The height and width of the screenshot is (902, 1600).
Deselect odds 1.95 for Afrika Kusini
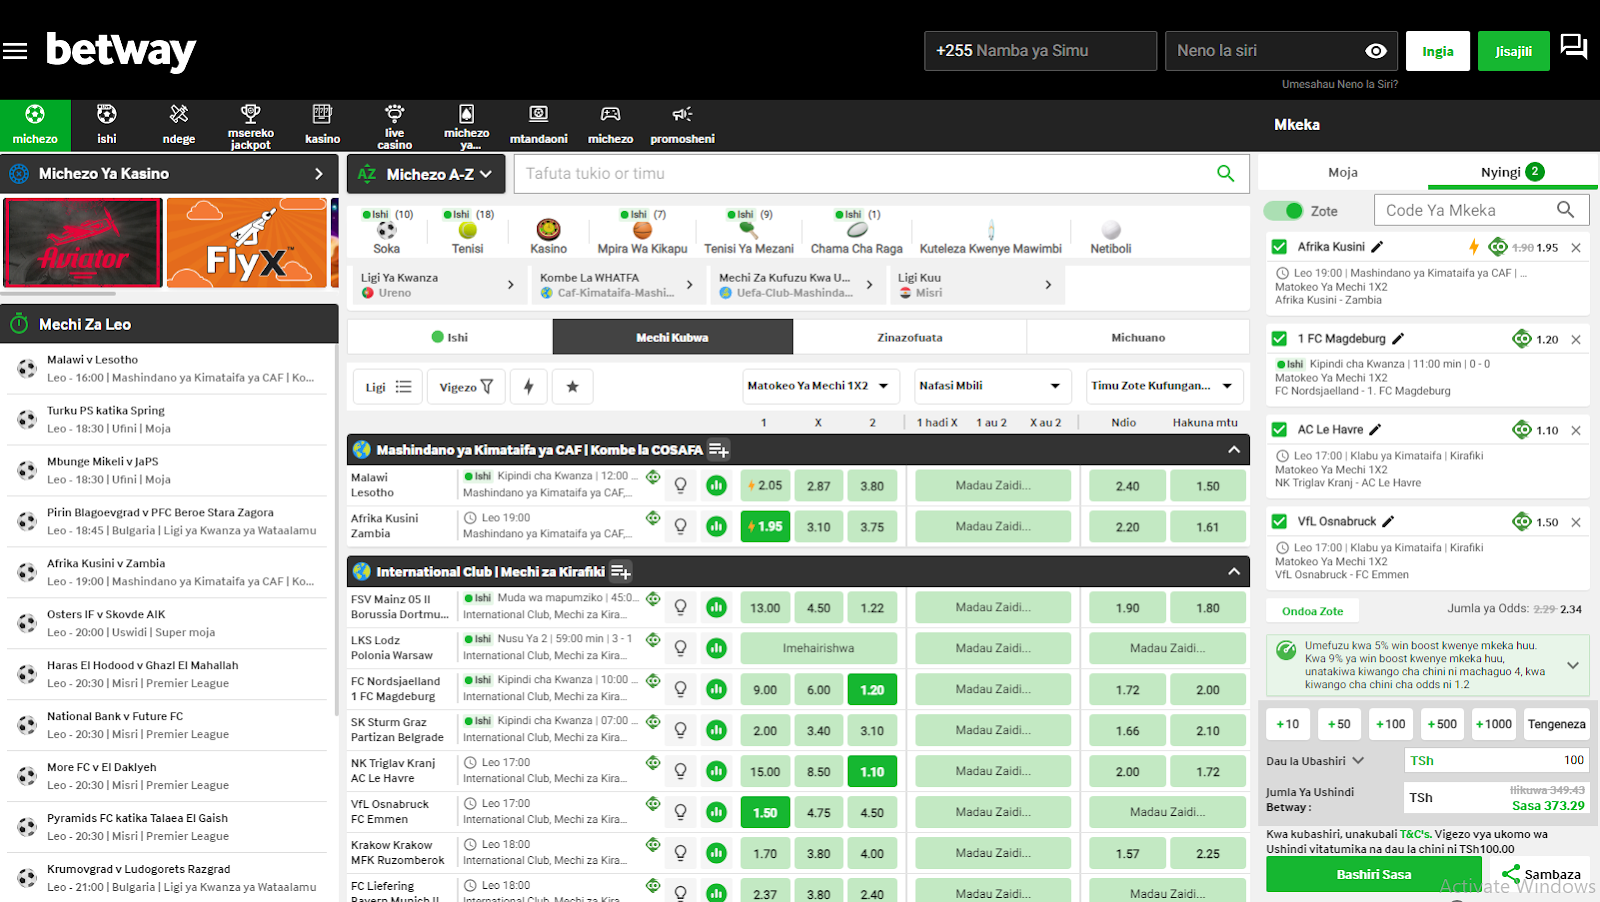pos(765,527)
